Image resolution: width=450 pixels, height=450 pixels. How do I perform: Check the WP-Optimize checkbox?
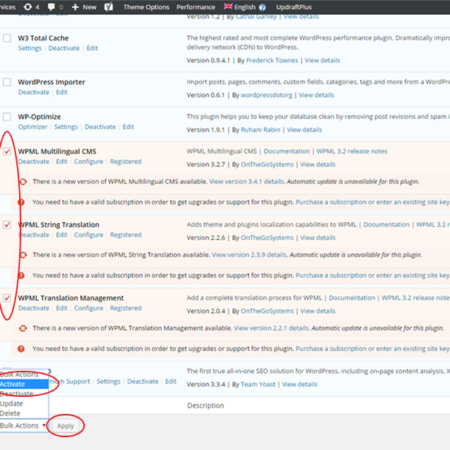tap(7, 117)
